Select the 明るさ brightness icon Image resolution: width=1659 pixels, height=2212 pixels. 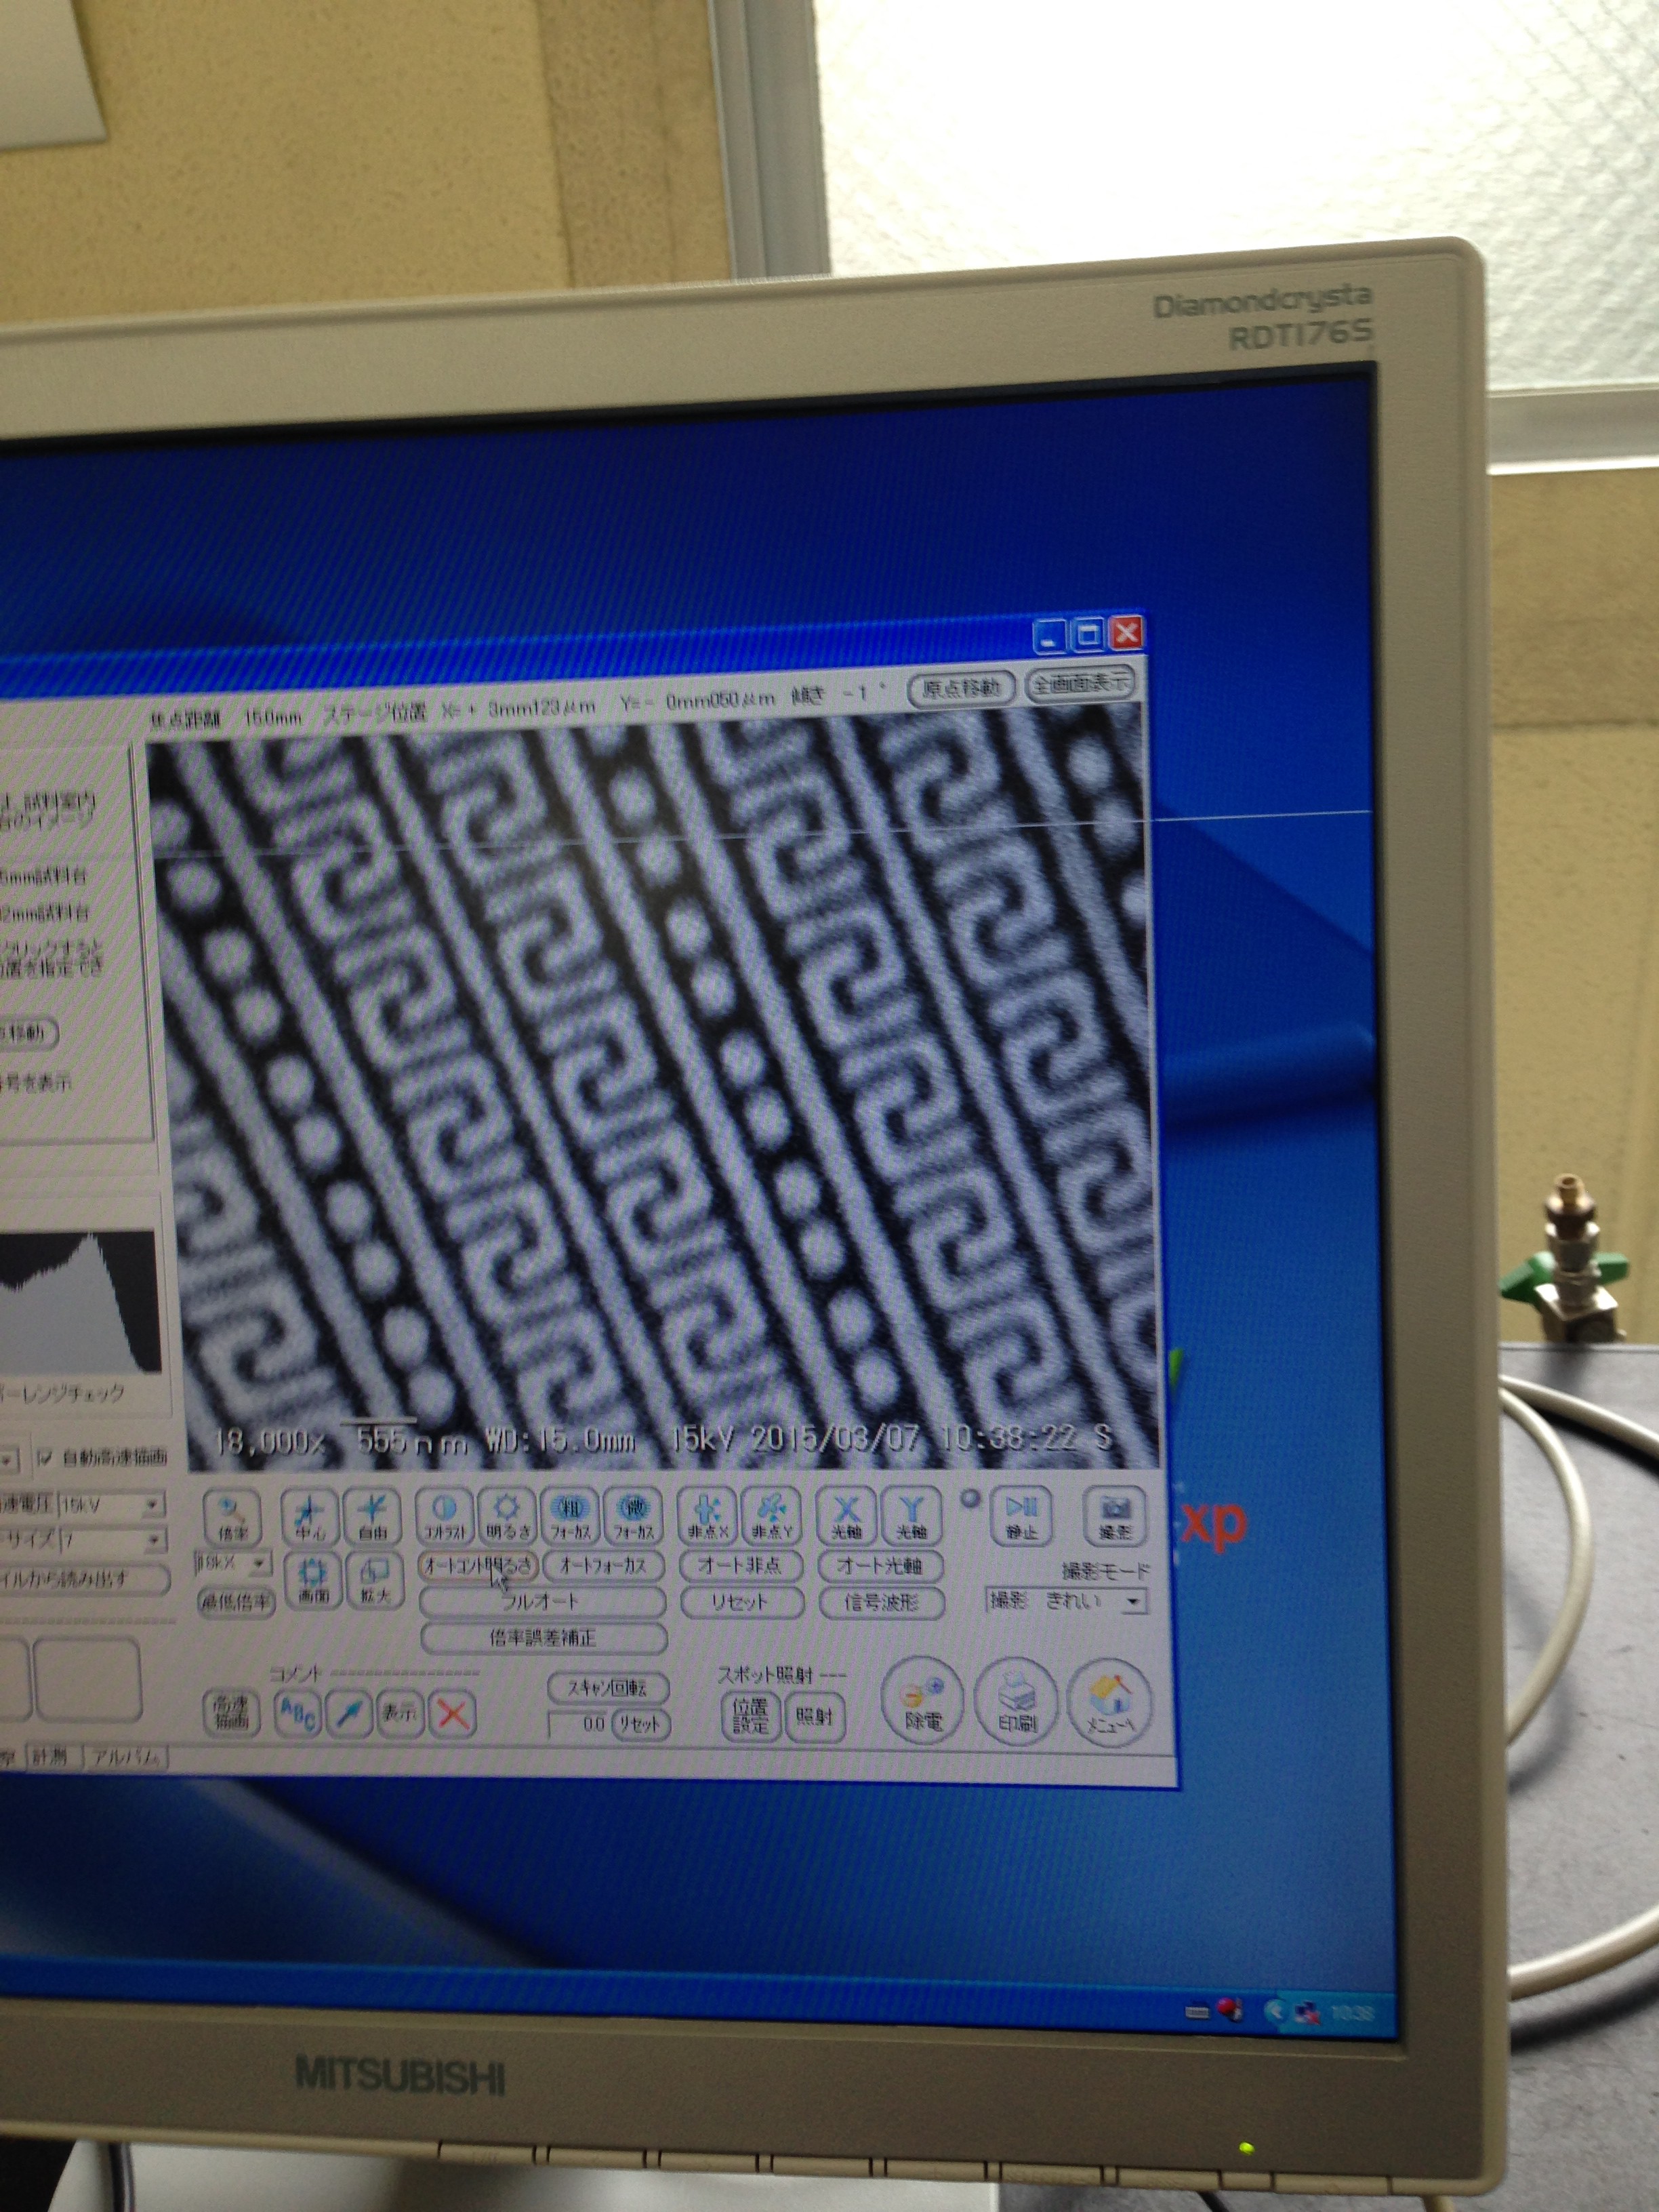(x=507, y=1516)
